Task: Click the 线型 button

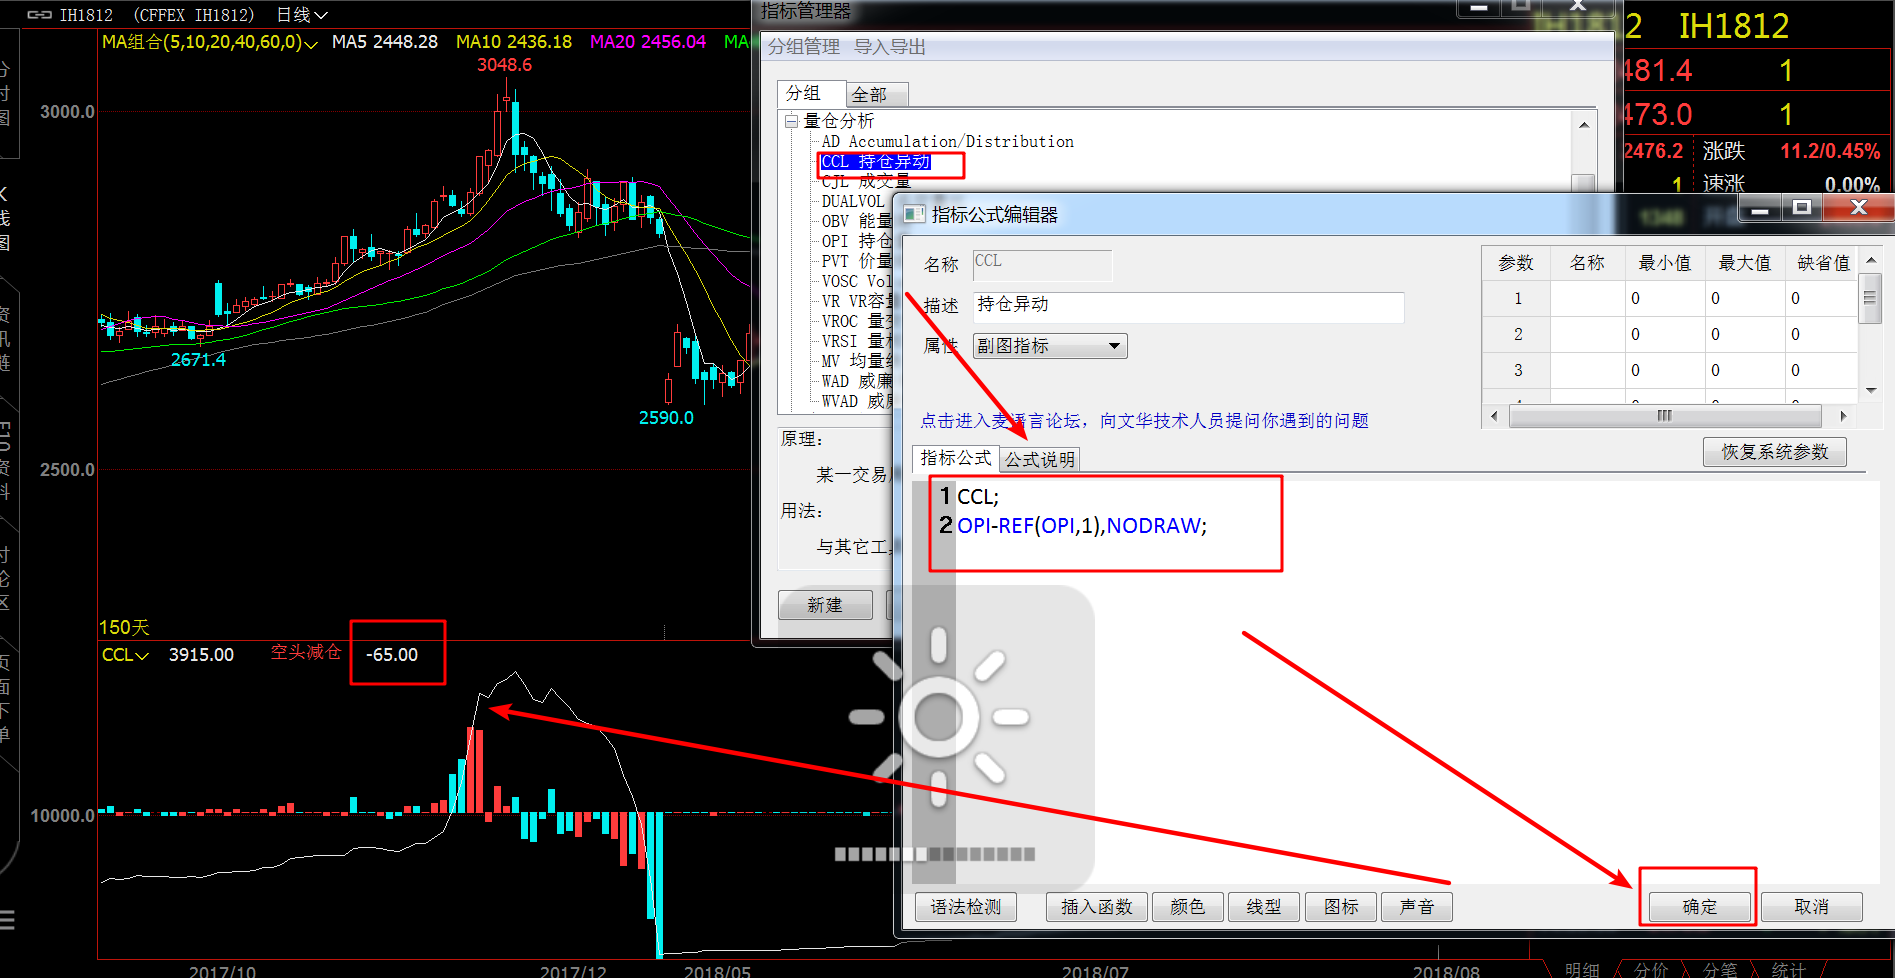Action: (x=1264, y=907)
